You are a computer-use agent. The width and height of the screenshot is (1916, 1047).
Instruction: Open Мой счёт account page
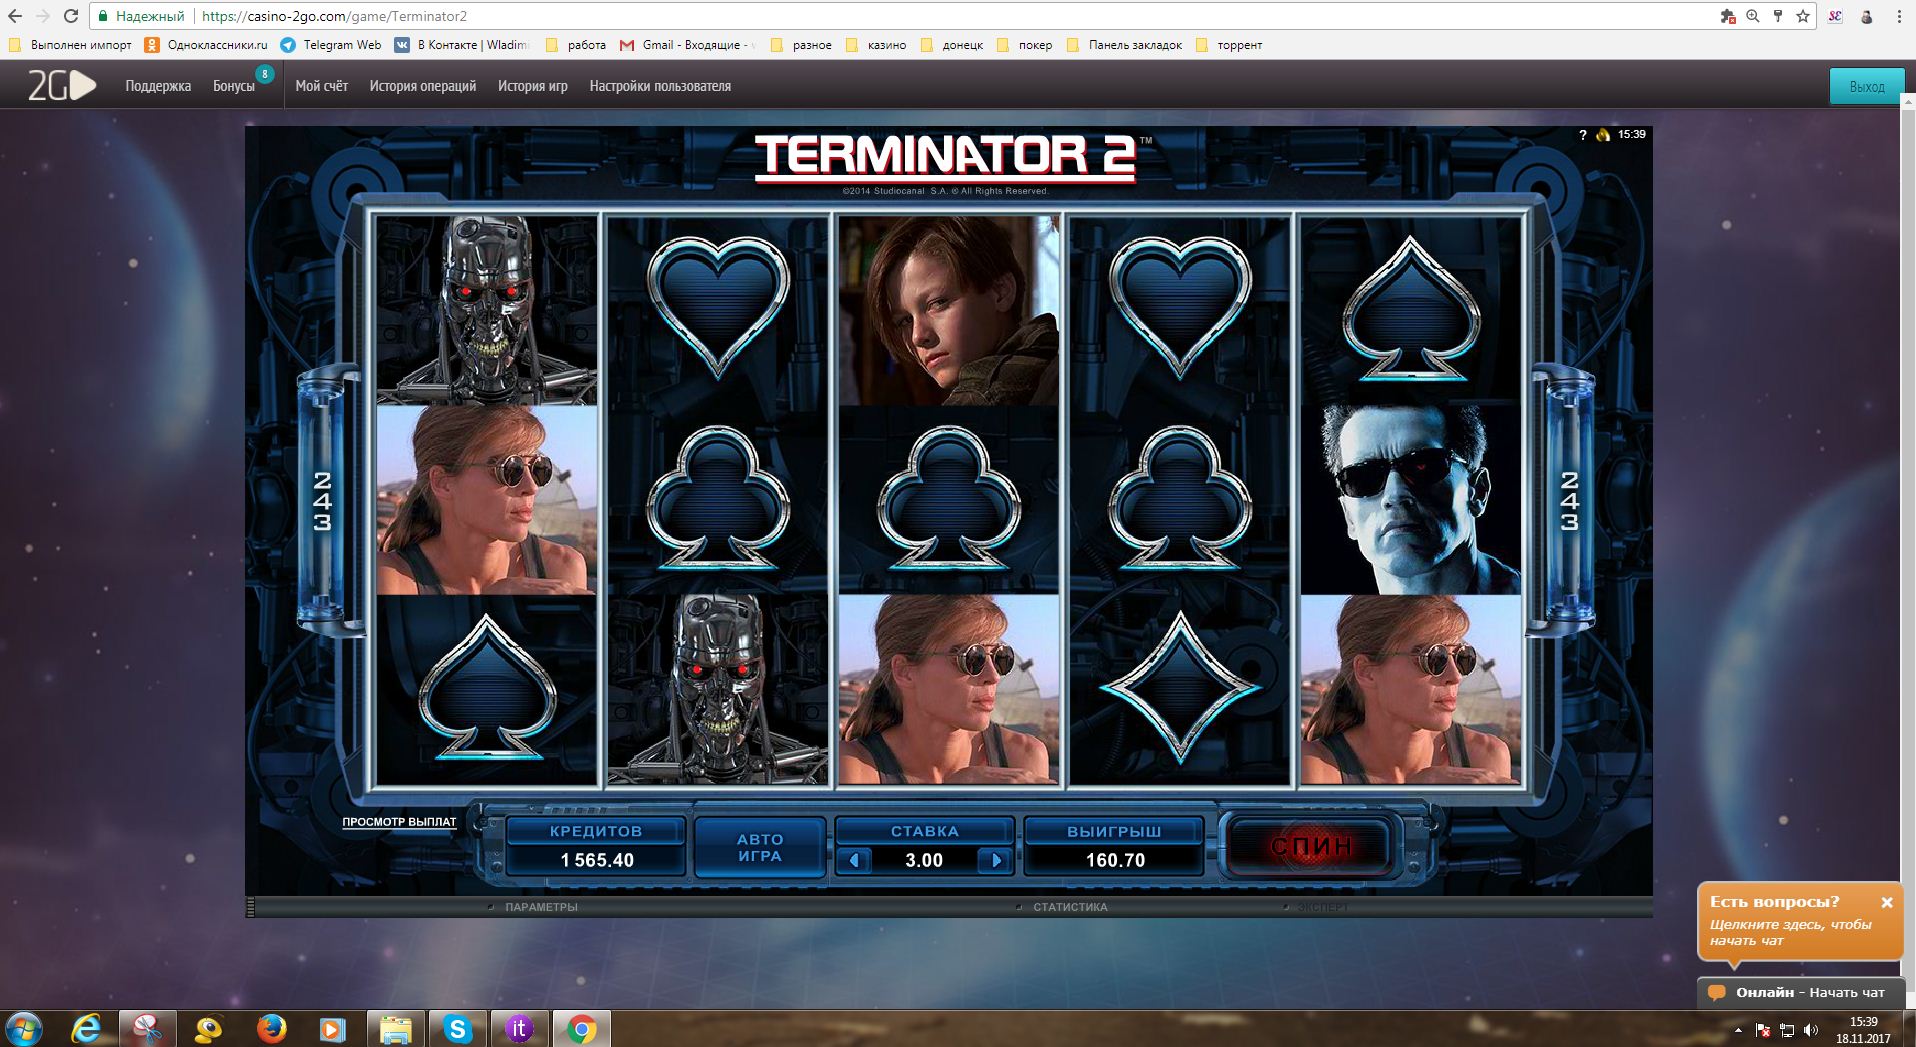(321, 86)
